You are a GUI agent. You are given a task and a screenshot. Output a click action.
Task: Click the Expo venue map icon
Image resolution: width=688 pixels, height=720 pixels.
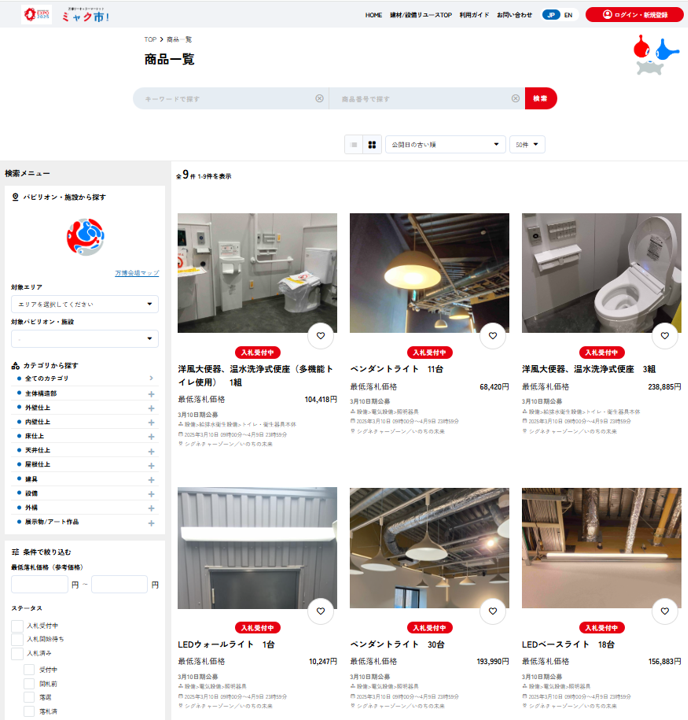(x=85, y=237)
